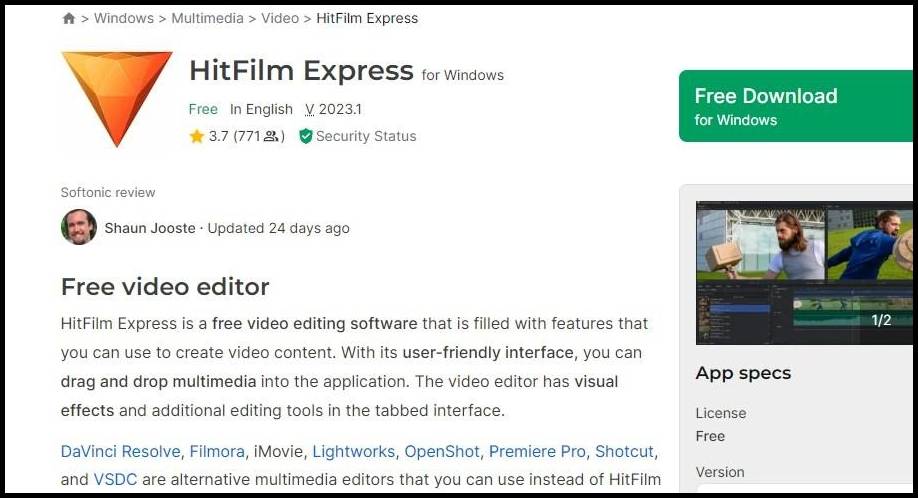The height and width of the screenshot is (498, 918).
Task: Go to the Multimedia breadcrumb category
Action: pos(209,19)
